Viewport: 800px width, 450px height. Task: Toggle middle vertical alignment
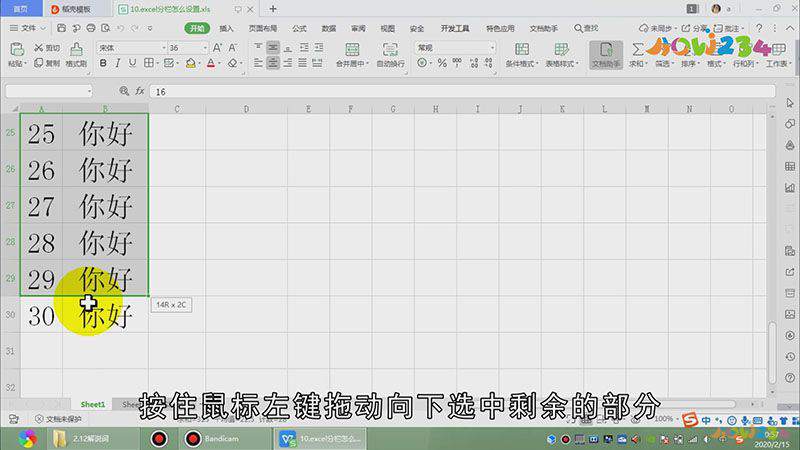coord(273,47)
